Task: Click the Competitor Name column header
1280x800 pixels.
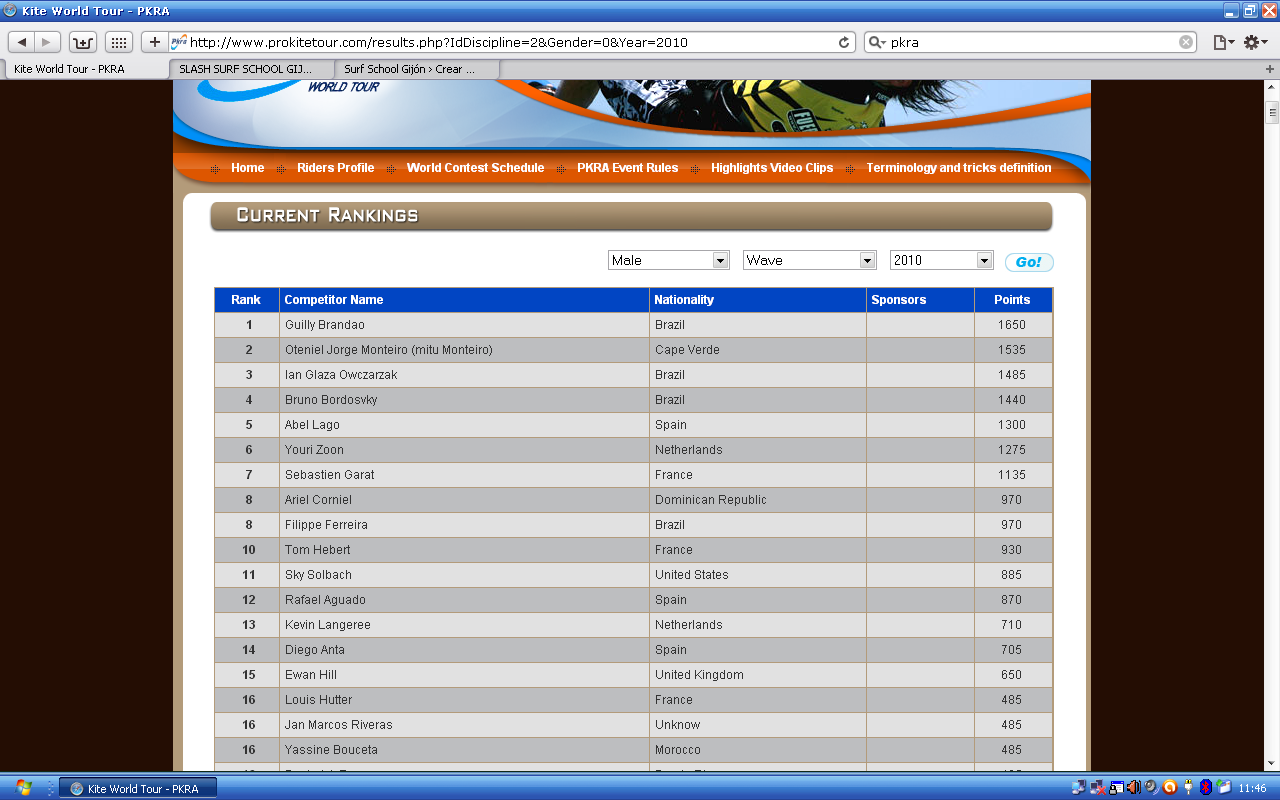Action: pyautogui.click(x=464, y=300)
